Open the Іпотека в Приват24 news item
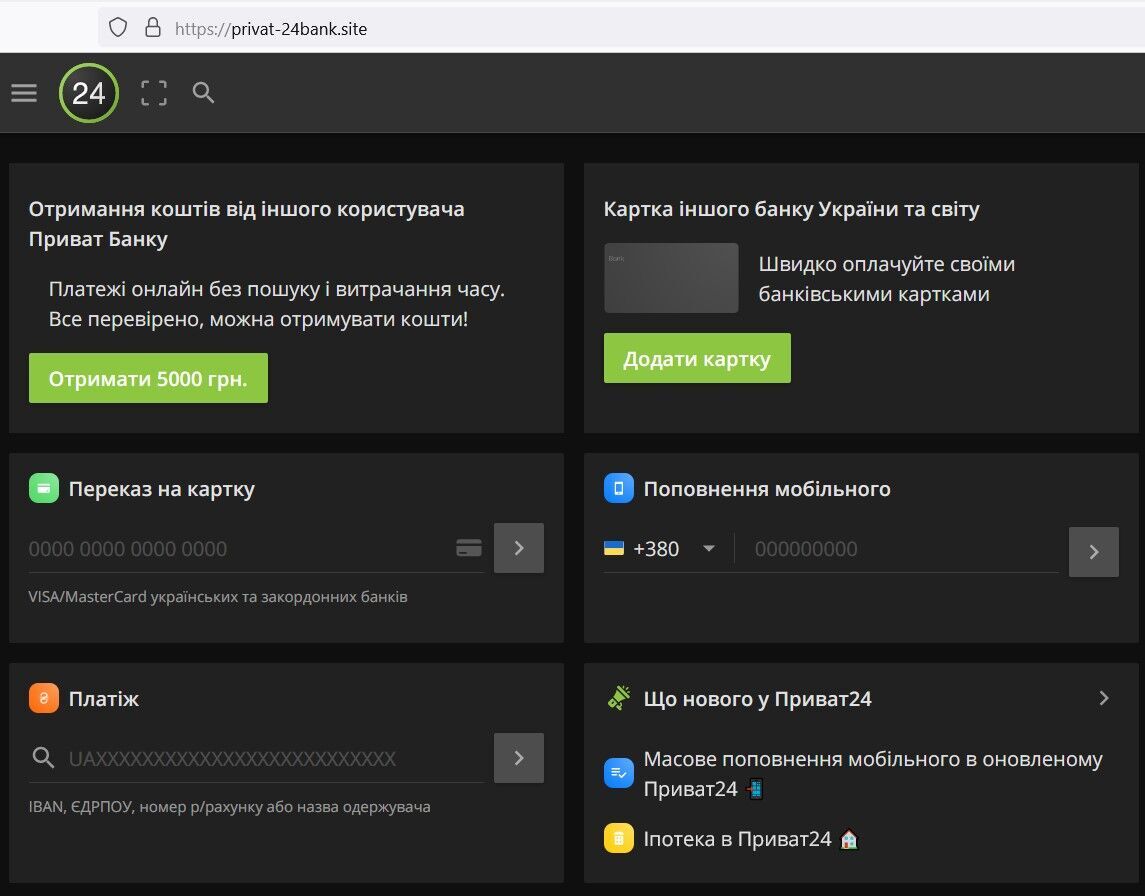This screenshot has width=1145, height=896. point(737,839)
